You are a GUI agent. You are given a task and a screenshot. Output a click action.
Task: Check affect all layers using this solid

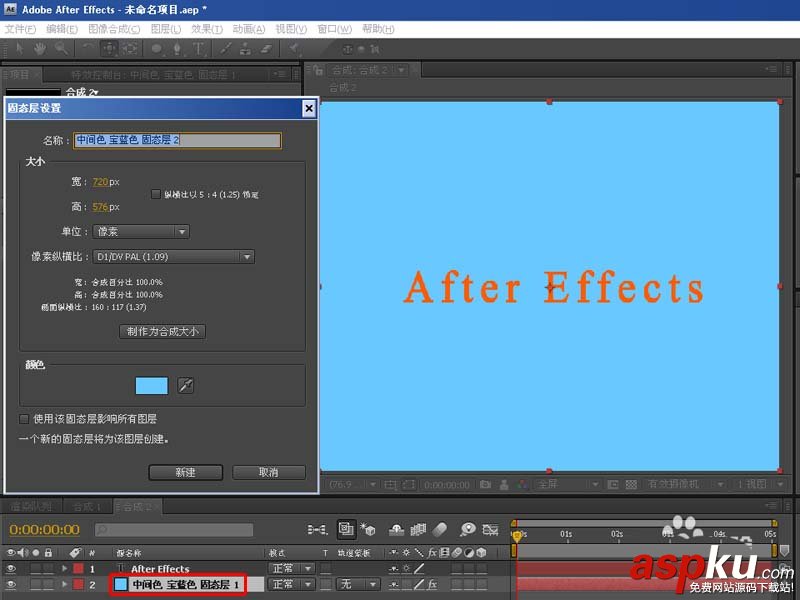coord(23,419)
